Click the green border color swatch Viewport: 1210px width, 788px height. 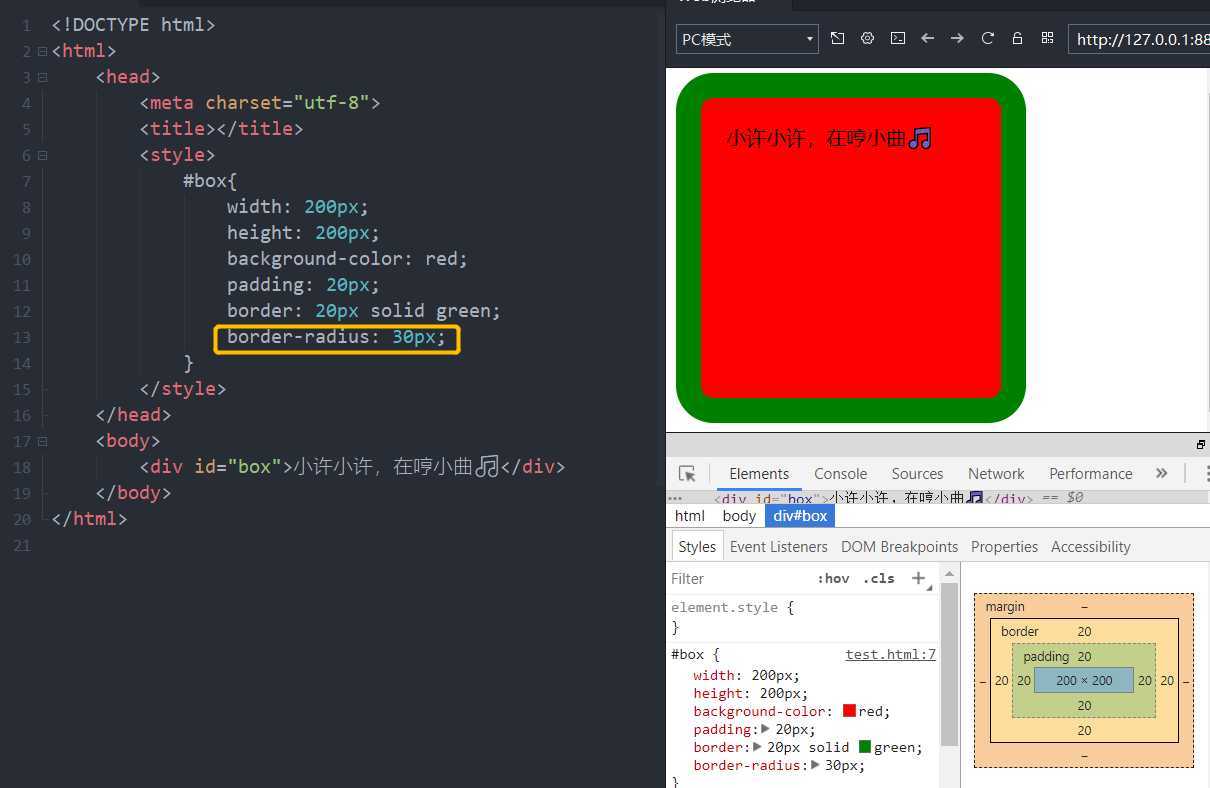point(865,747)
